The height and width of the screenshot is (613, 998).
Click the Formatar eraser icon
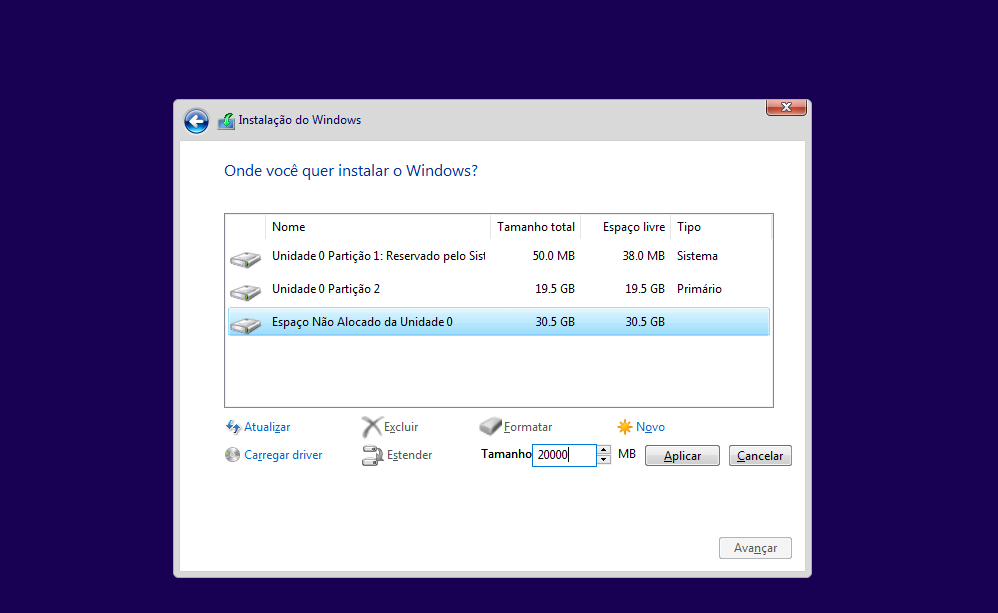point(491,426)
